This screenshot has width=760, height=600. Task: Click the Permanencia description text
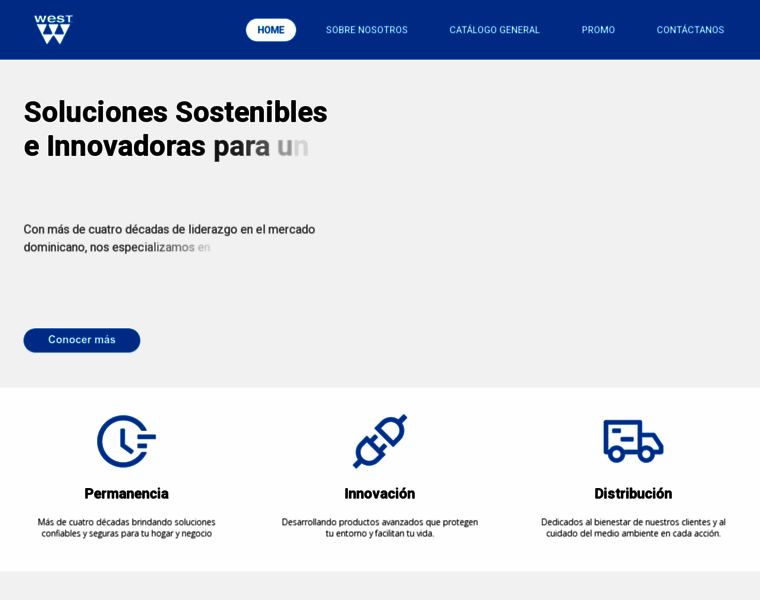tap(127, 528)
